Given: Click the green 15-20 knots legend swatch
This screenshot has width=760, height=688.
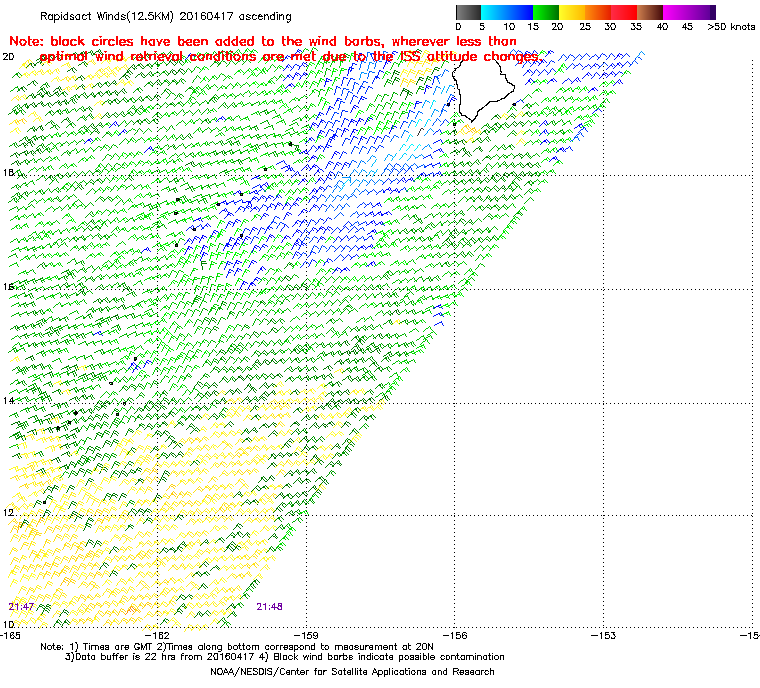Looking at the screenshot, I should pyautogui.click(x=546, y=12).
